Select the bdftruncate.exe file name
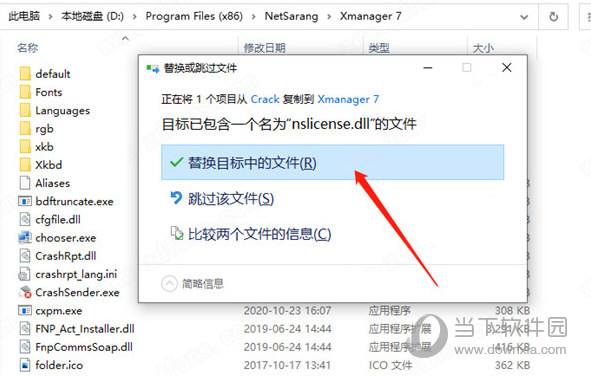The image size is (591, 379). (x=74, y=201)
